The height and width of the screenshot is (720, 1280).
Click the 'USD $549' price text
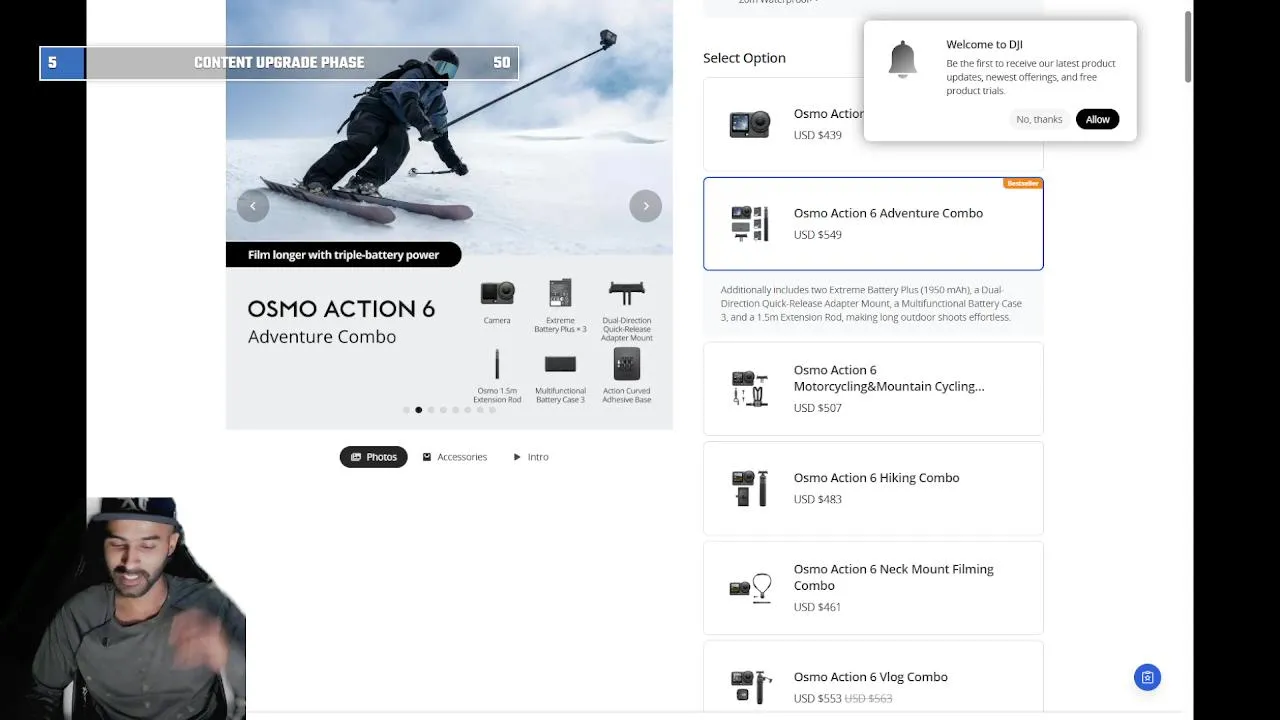pyautogui.click(x=818, y=235)
